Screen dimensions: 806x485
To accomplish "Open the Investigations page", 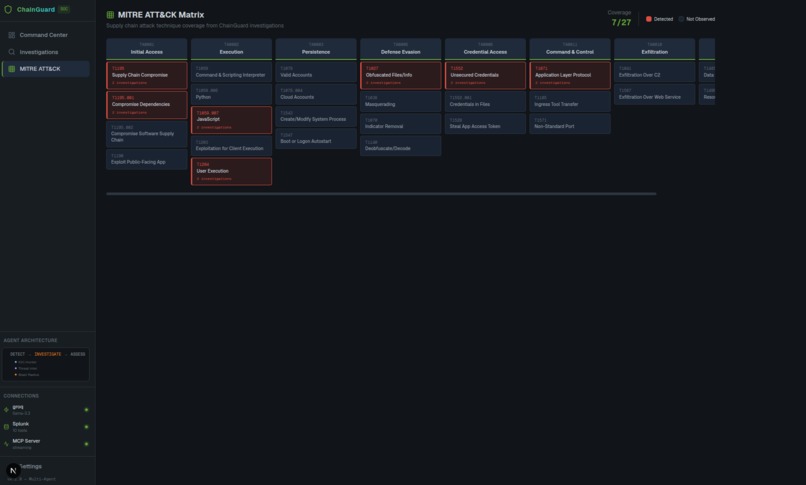I will (x=46, y=52).
